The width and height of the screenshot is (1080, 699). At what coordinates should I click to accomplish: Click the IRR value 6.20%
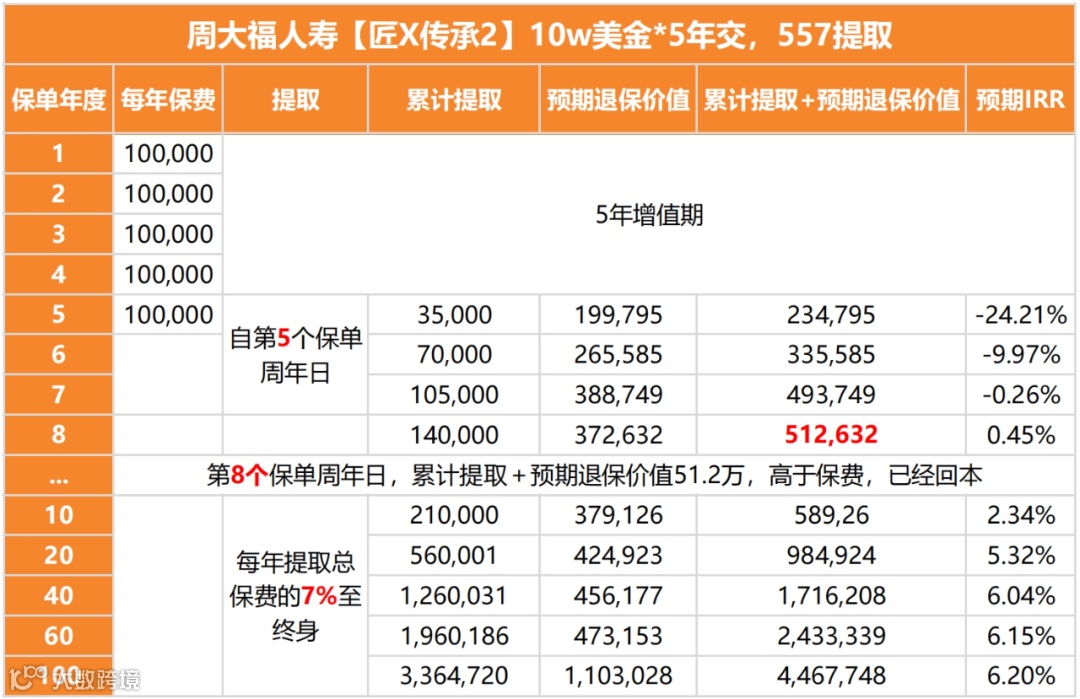1021,676
